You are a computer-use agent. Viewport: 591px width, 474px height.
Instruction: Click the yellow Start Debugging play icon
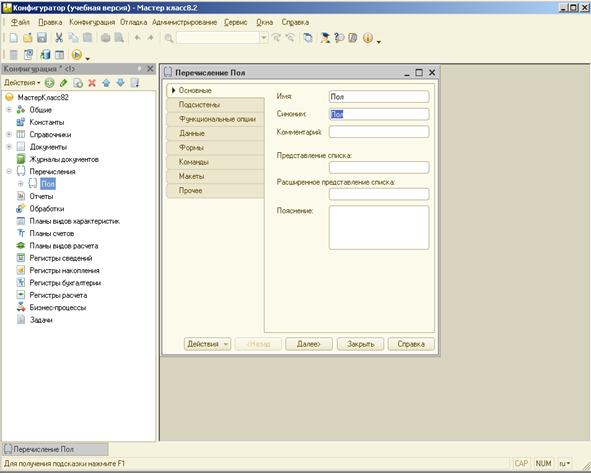pos(77,55)
